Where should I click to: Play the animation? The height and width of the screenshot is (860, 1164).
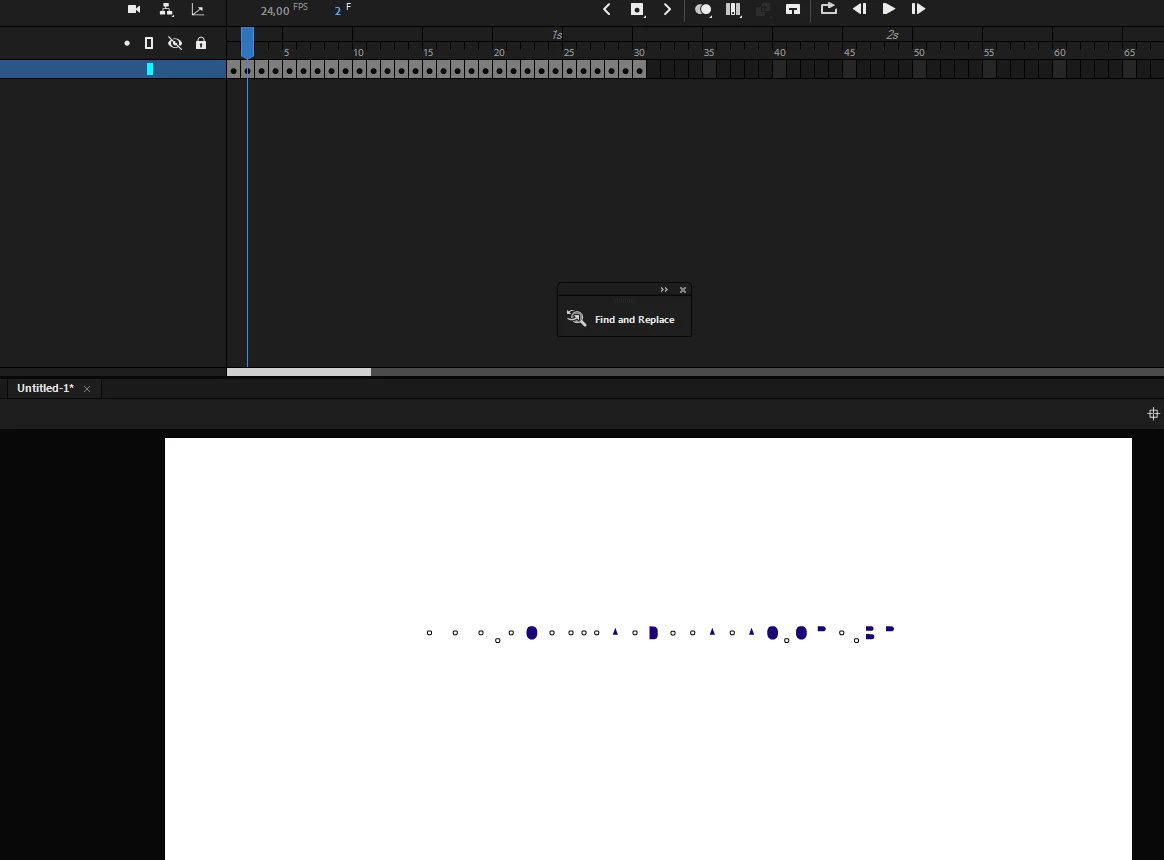[x=888, y=9]
